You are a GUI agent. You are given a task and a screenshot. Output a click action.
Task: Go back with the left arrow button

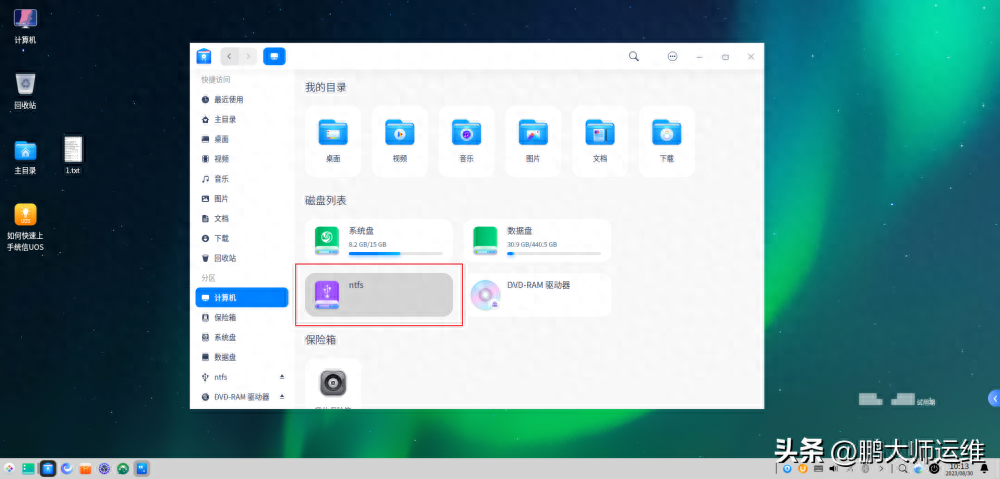tap(230, 57)
